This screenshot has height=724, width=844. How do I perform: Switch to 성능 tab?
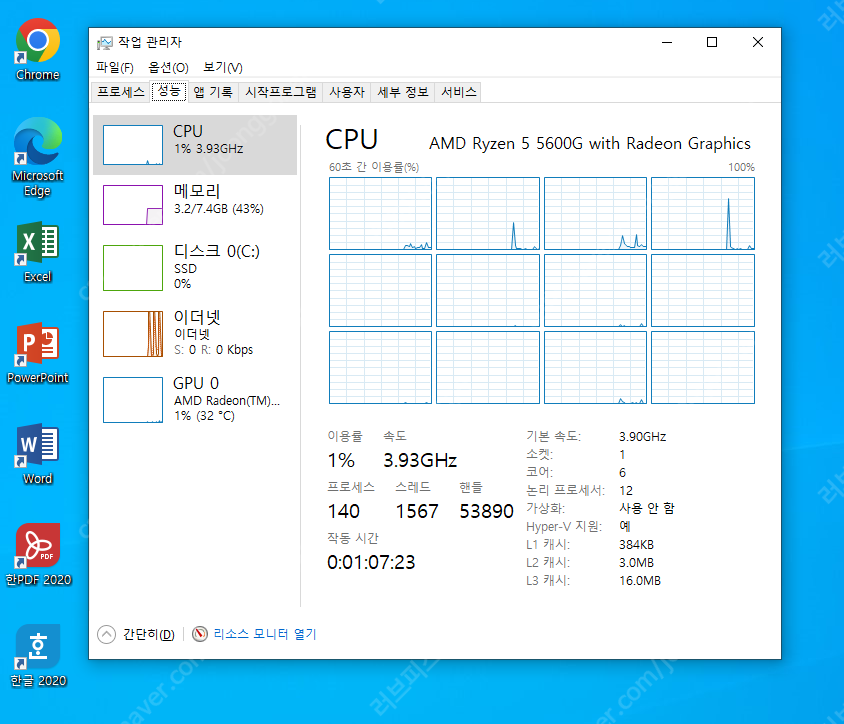pyautogui.click(x=169, y=91)
